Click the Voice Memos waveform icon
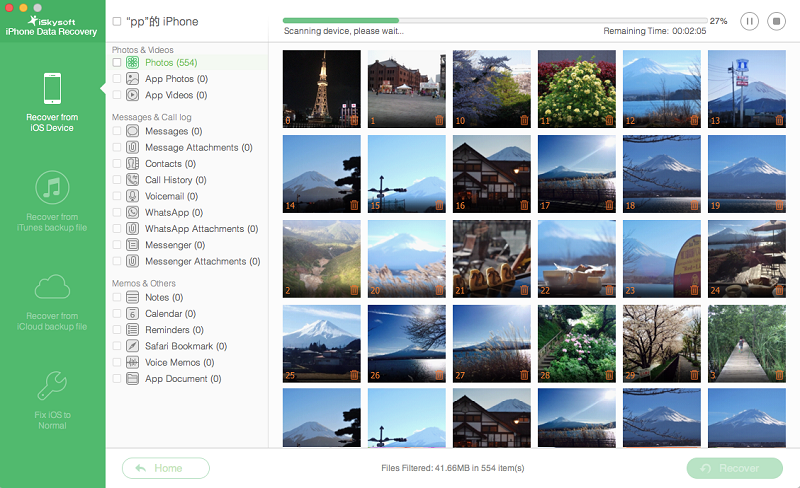 [132, 362]
